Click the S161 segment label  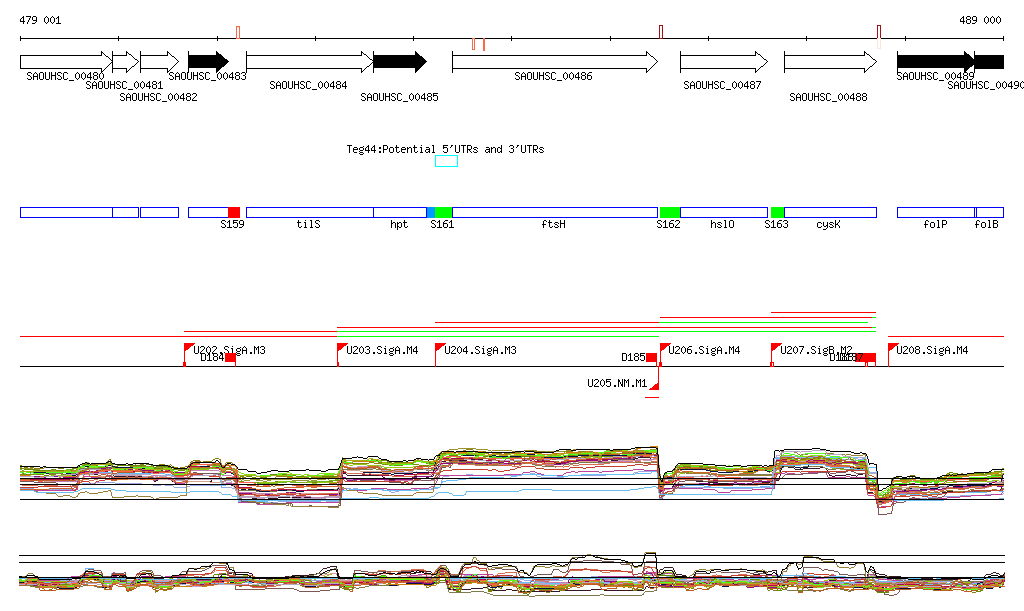click(442, 225)
